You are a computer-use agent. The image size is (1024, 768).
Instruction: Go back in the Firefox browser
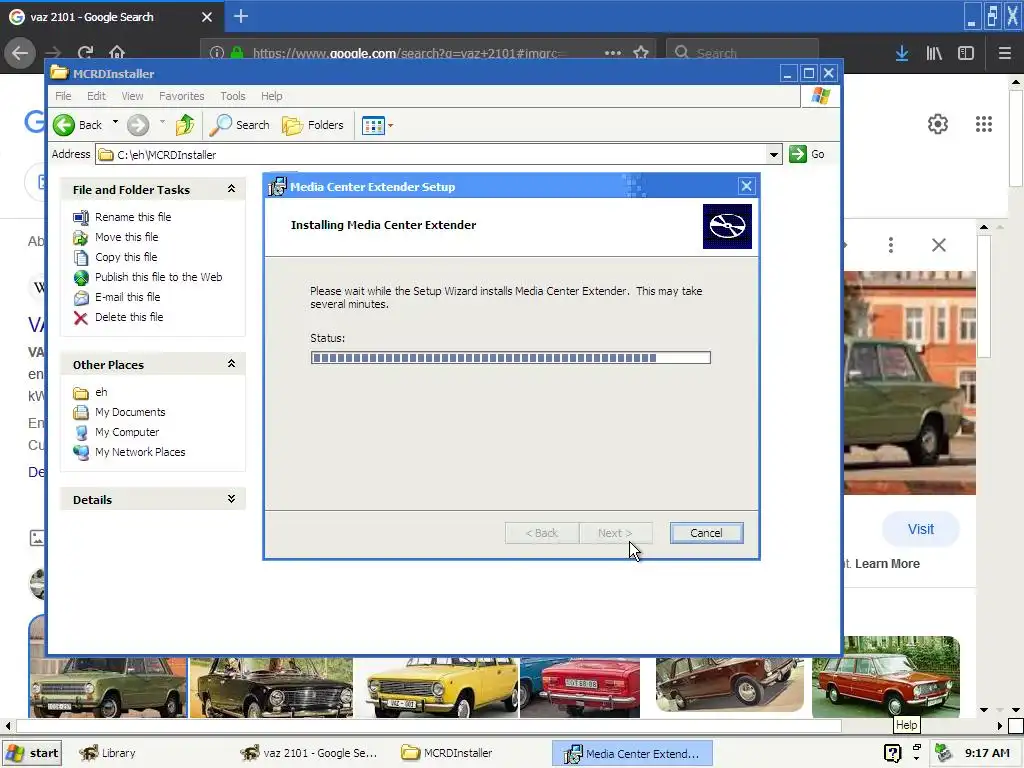click(x=20, y=52)
